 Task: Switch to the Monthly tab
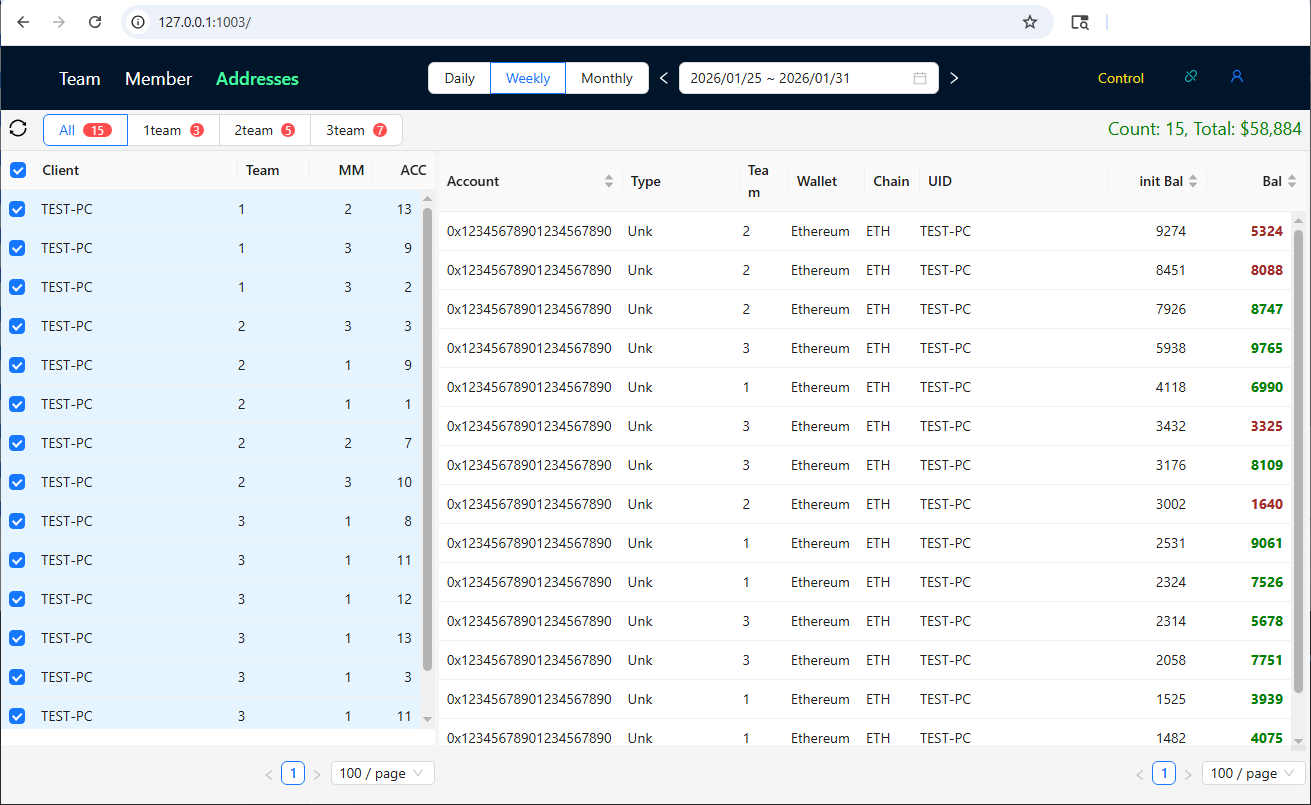coord(607,77)
